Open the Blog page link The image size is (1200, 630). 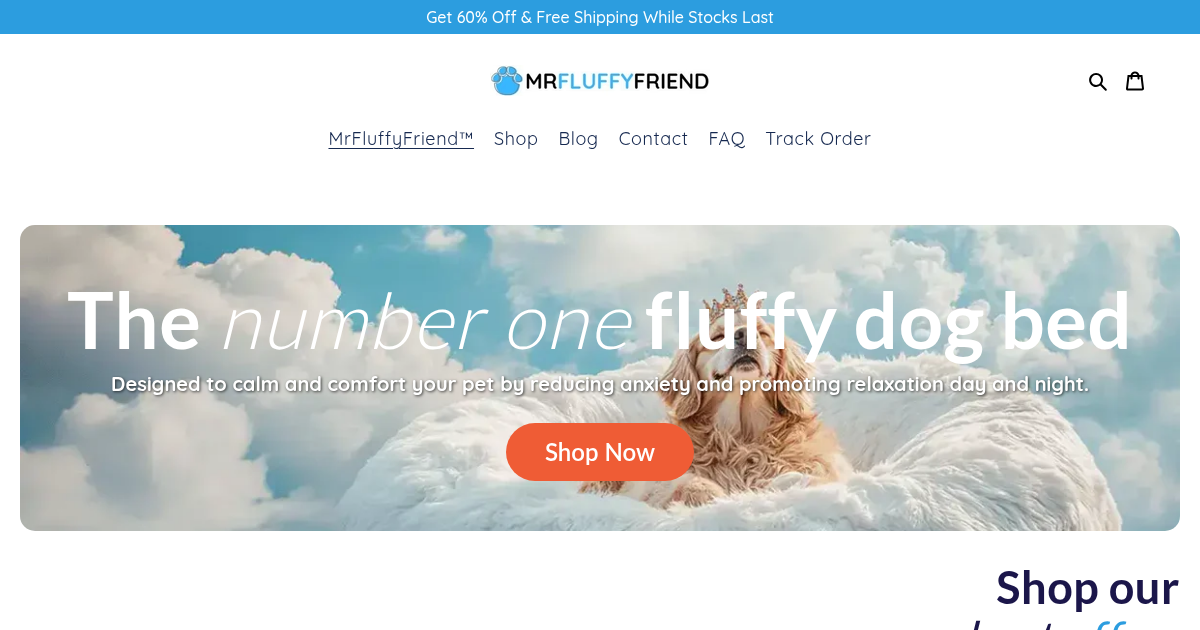coord(578,139)
